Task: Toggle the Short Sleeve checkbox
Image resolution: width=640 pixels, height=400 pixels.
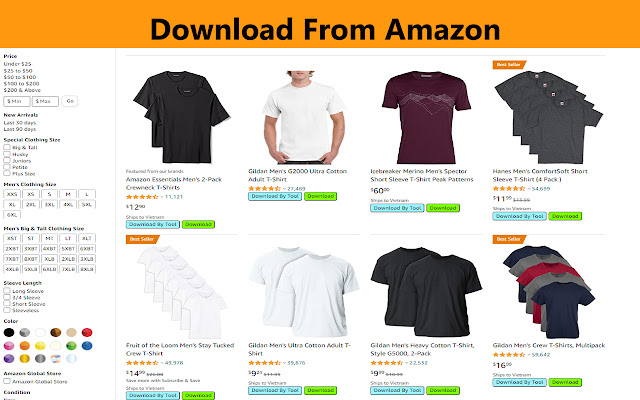Action: tap(7, 304)
